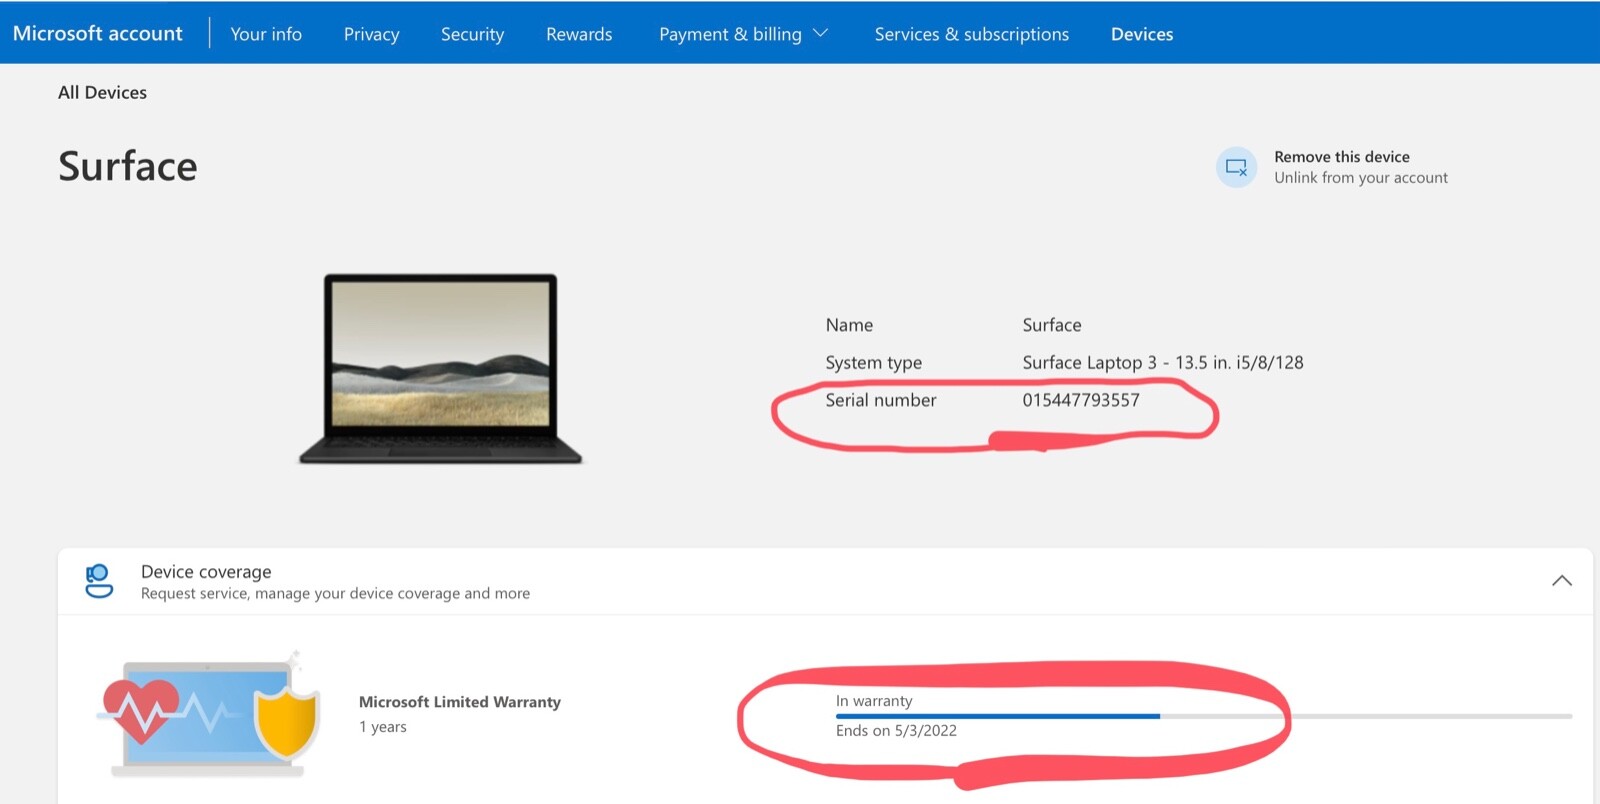
Task: Click the warranty heart-shield illustration
Action: click(x=209, y=714)
